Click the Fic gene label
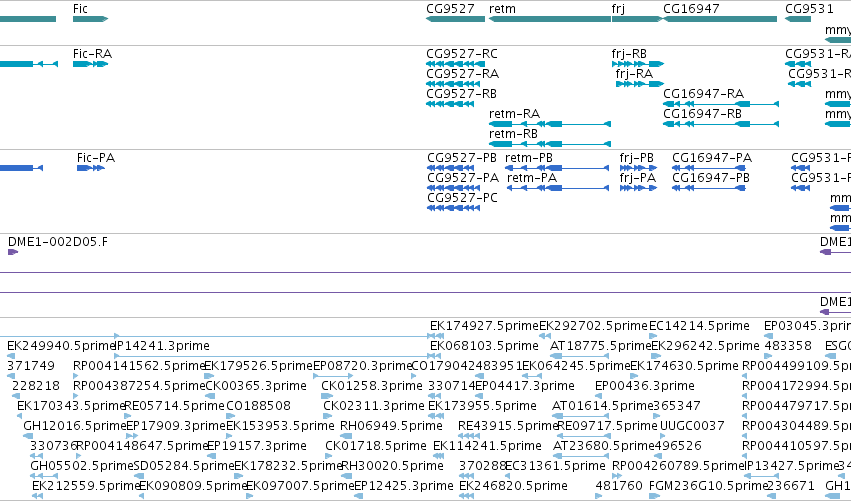 coord(80,9)
